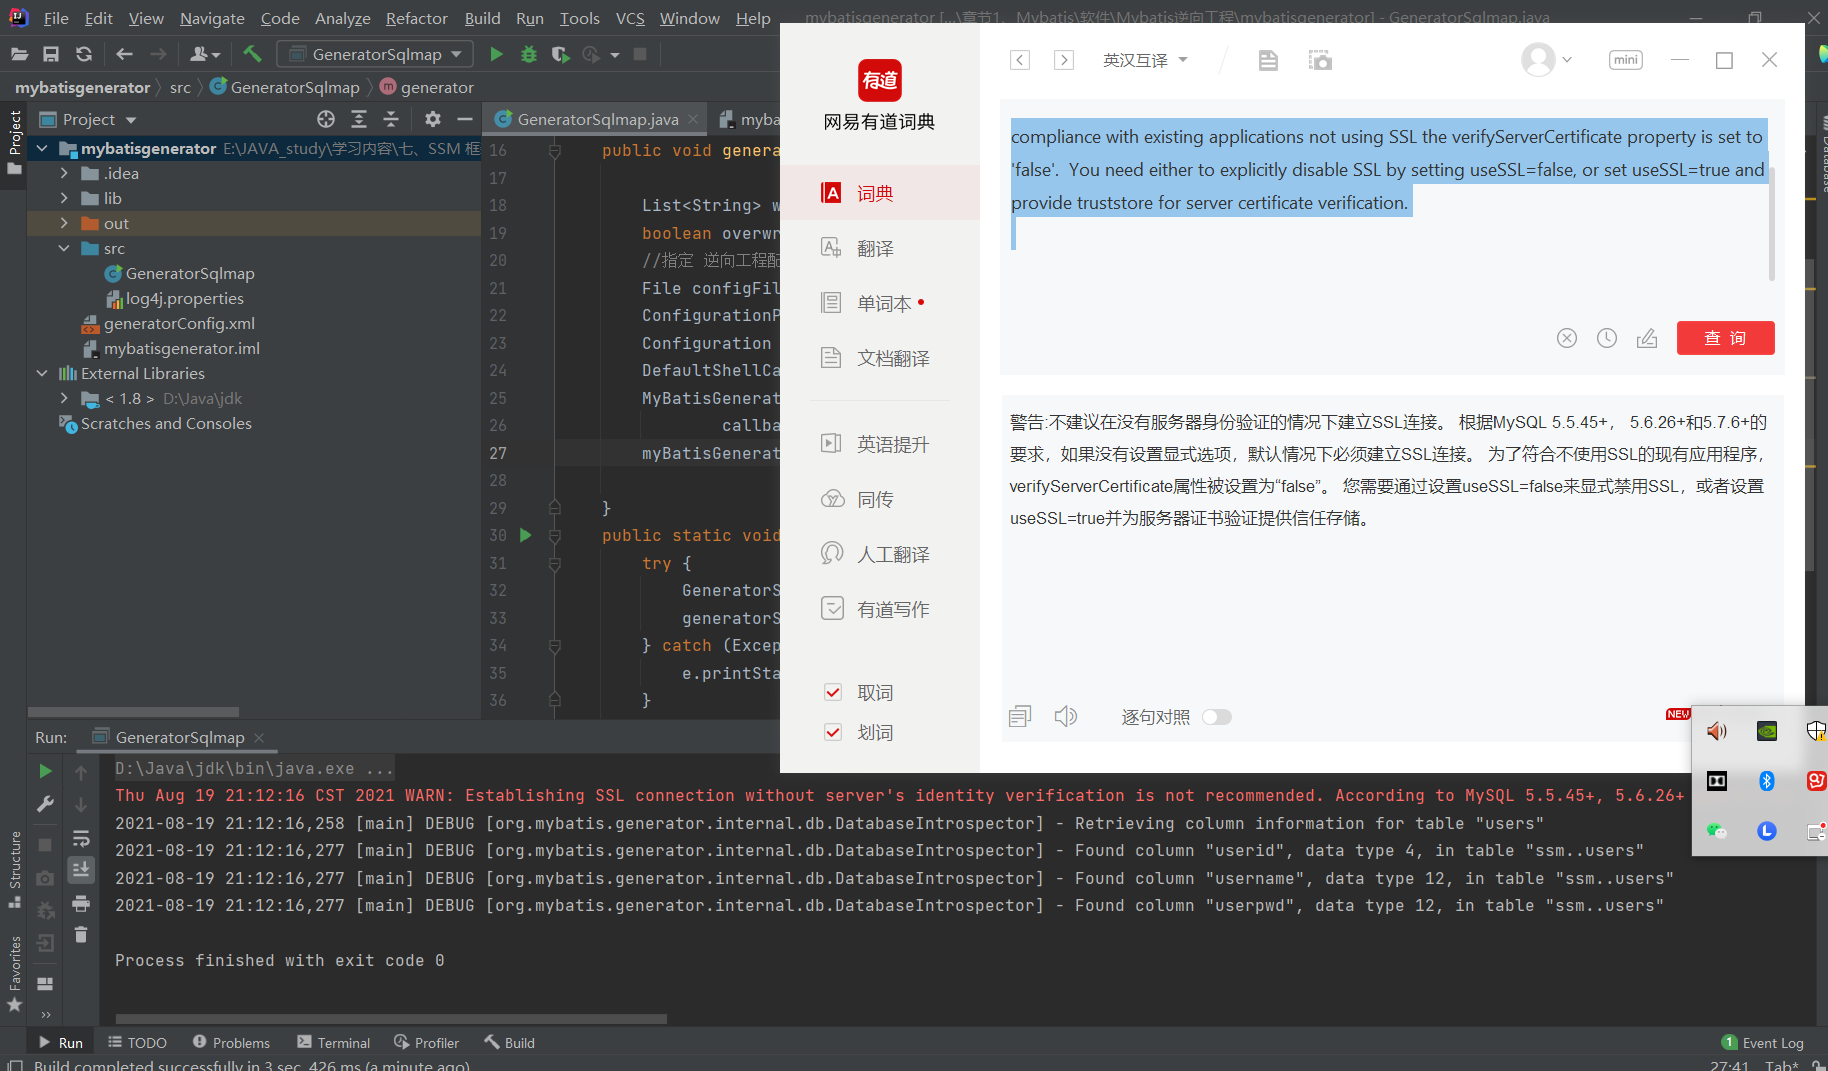Open NVIDIA icon in system tray

pyautogui.click(x=1767, y=731)
